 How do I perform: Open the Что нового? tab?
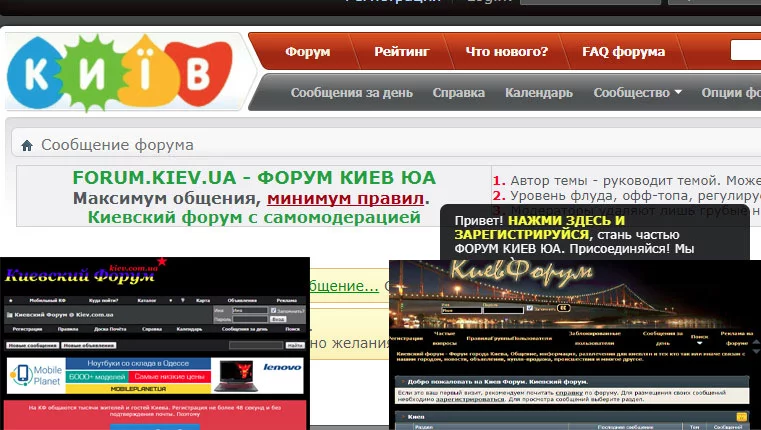point(506,51)
